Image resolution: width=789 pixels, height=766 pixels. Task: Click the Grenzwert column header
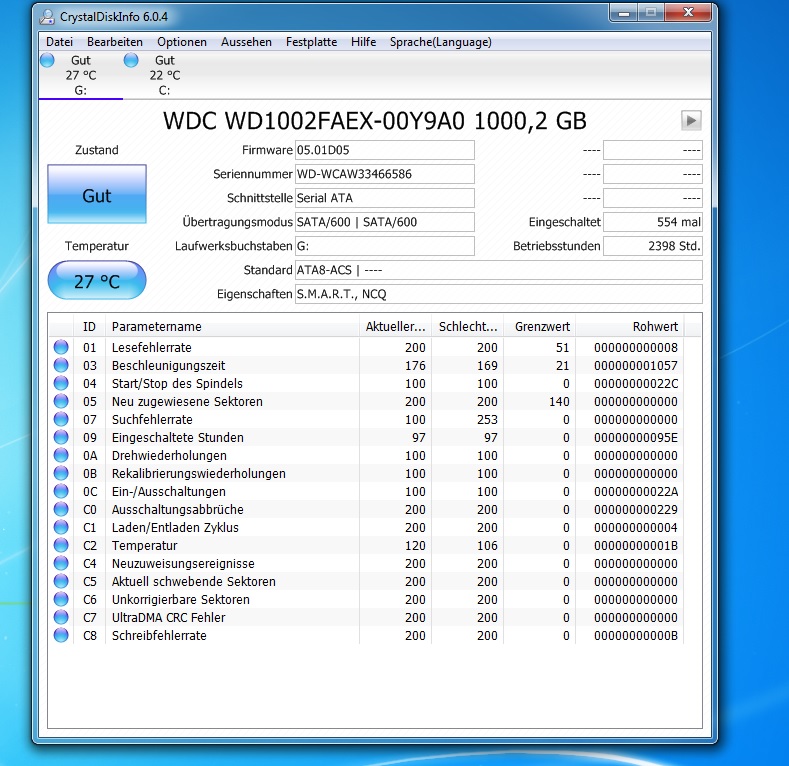point(539,327)
